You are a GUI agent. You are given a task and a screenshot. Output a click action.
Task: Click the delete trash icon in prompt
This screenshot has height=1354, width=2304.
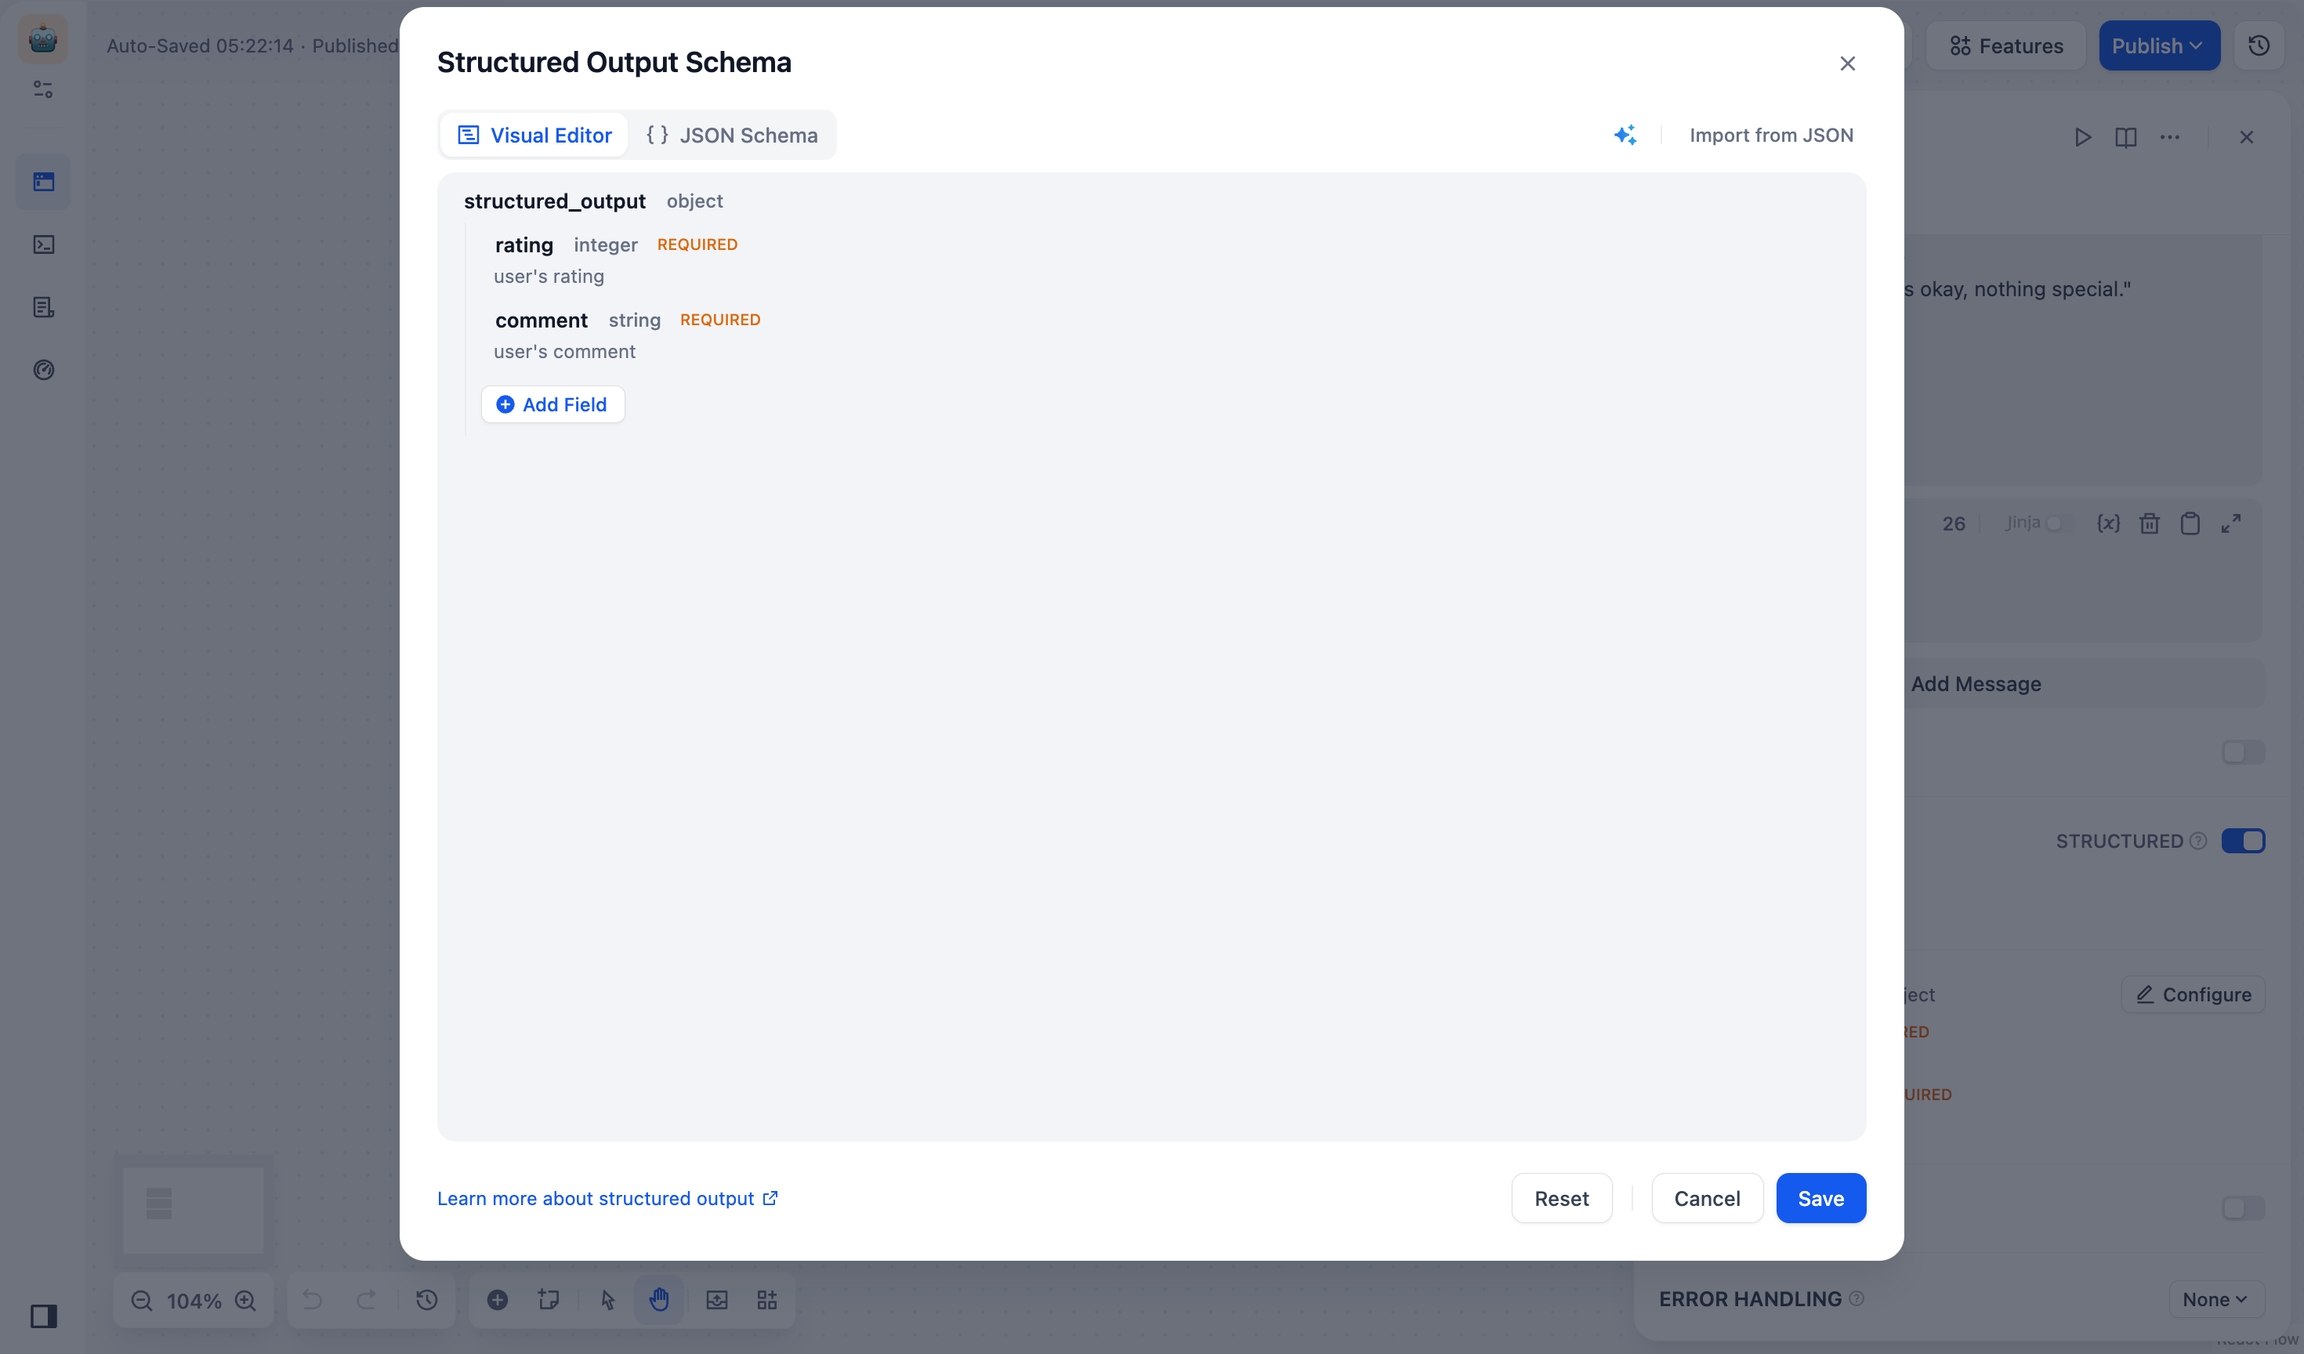(2149, 523)
